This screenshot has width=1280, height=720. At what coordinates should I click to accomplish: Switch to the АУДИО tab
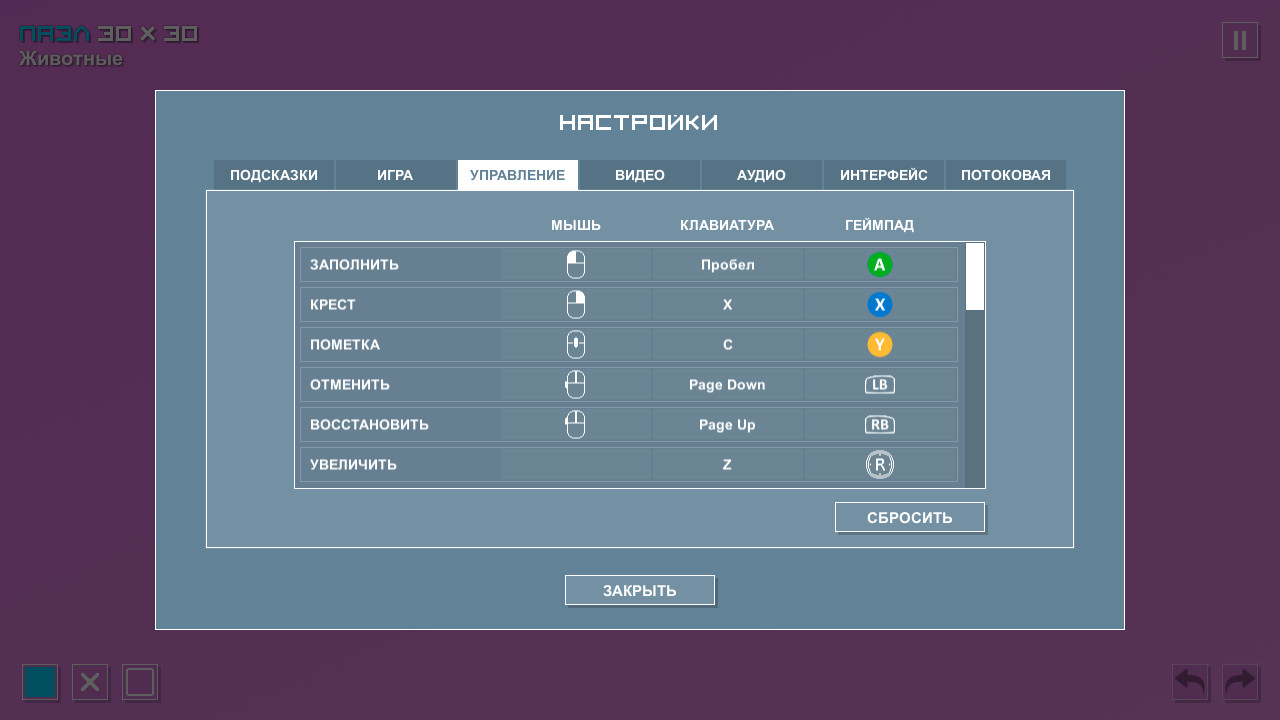point(762,175)
